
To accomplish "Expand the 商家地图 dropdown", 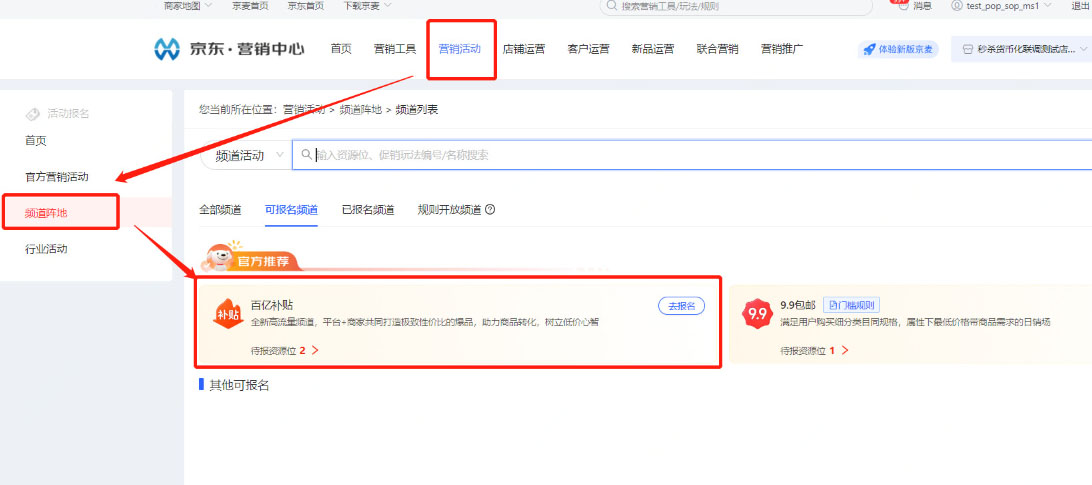I will click(188, 6).
